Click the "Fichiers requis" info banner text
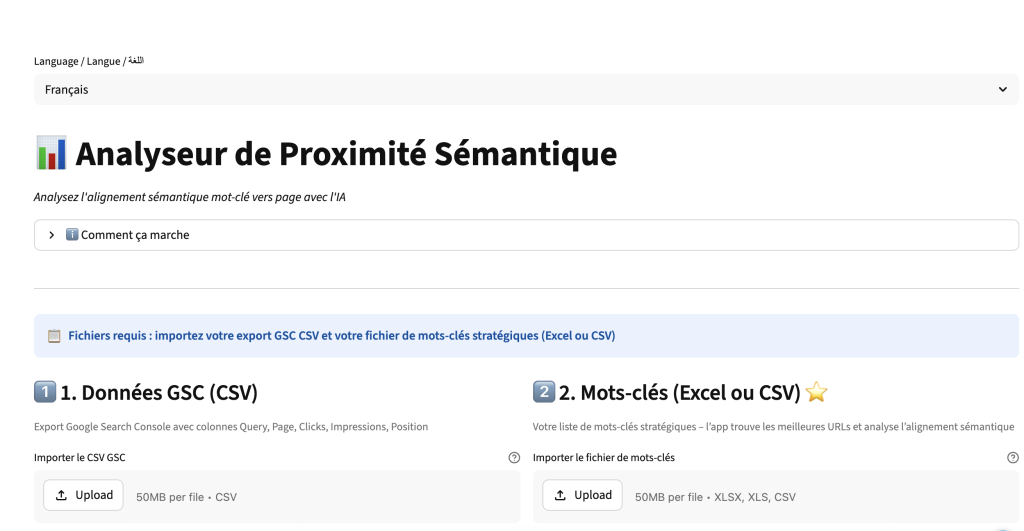This screenshot has height=531, width=1024. 341,336
